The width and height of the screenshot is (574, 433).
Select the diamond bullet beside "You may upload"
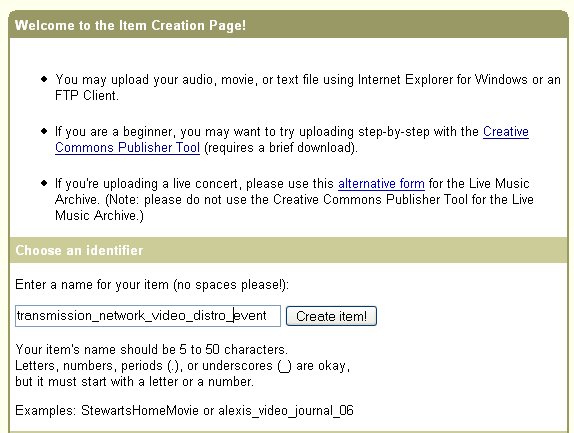pyautogui.click(x=44, y=79)
